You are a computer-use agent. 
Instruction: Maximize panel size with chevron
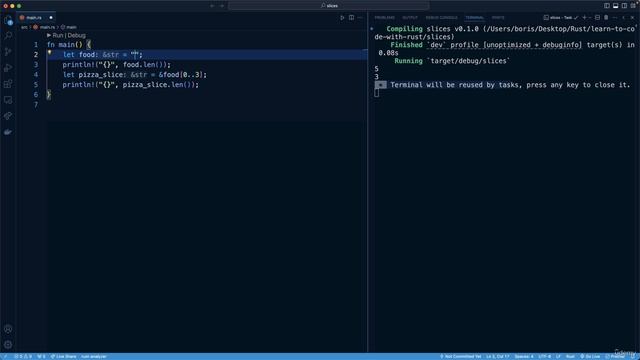click(623, 18)
